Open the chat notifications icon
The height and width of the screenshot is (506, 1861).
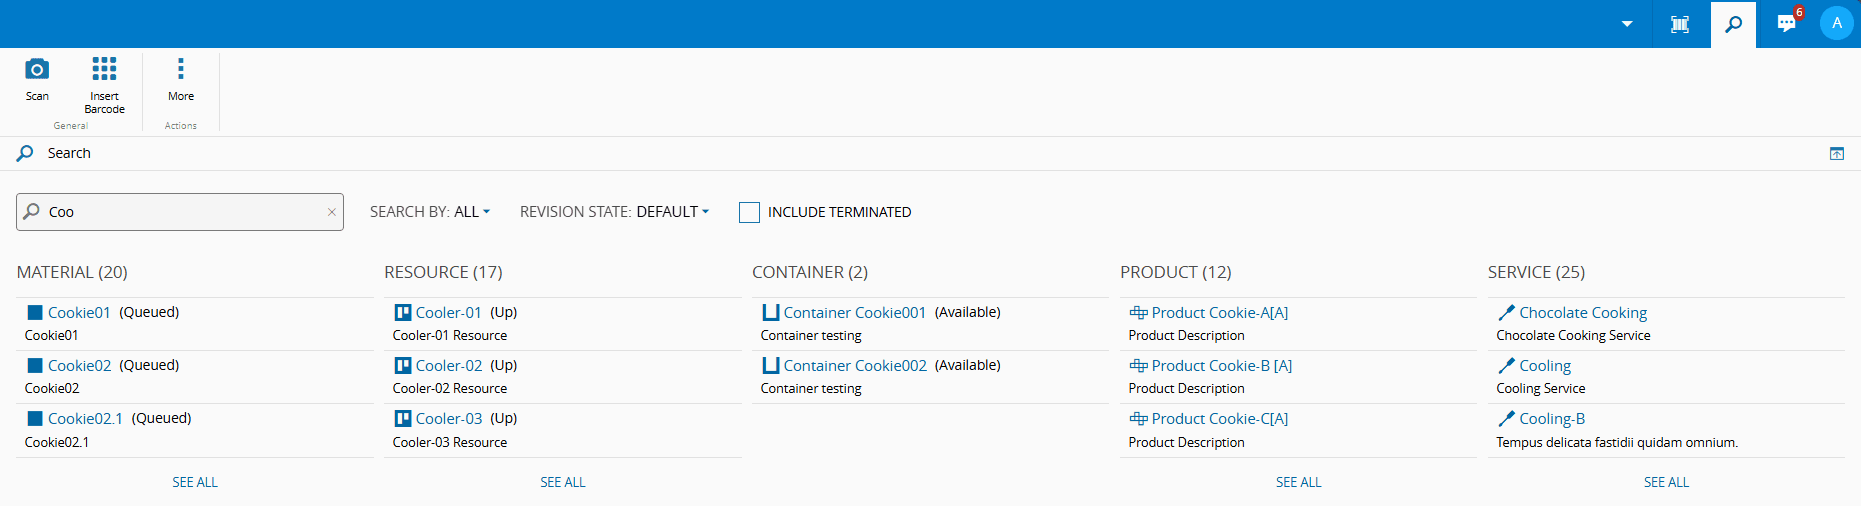[1787, 24]
